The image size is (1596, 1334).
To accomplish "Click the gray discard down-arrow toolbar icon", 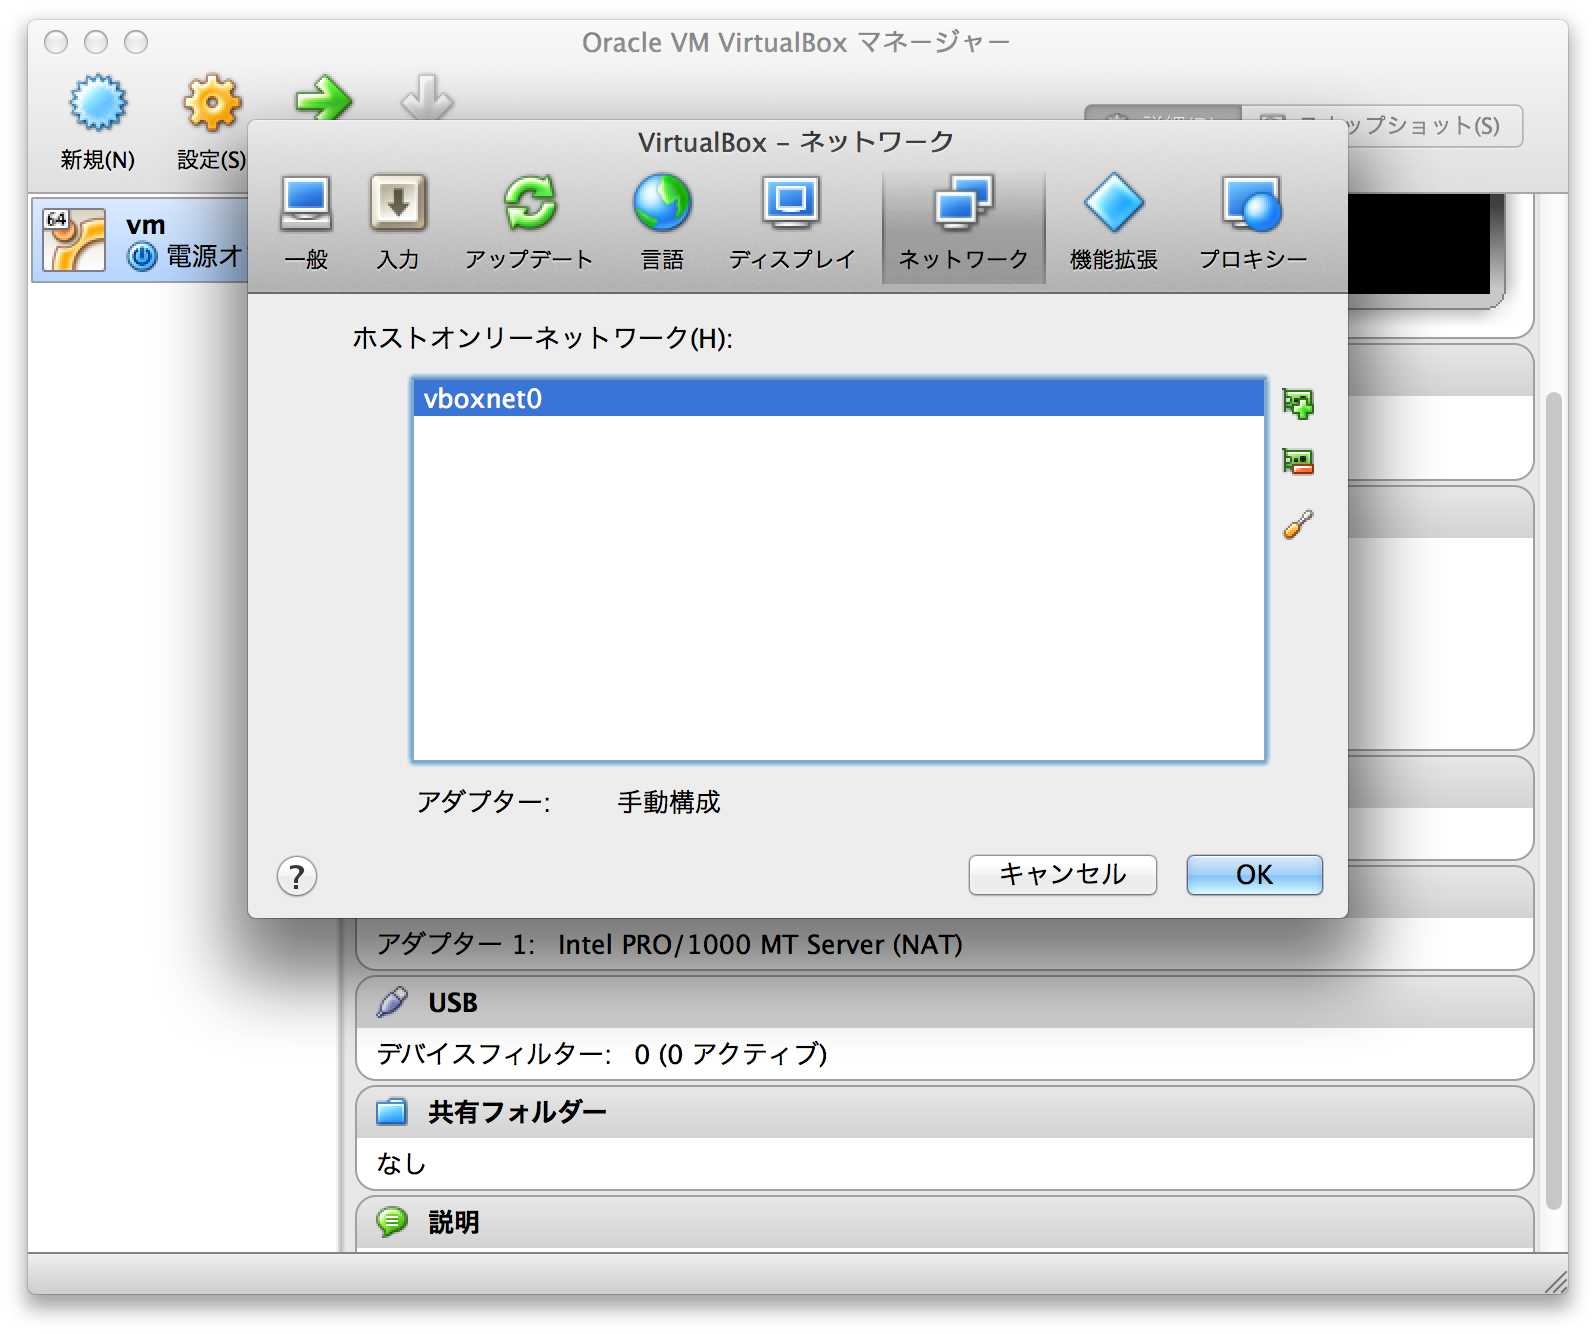I will point(427,98).
